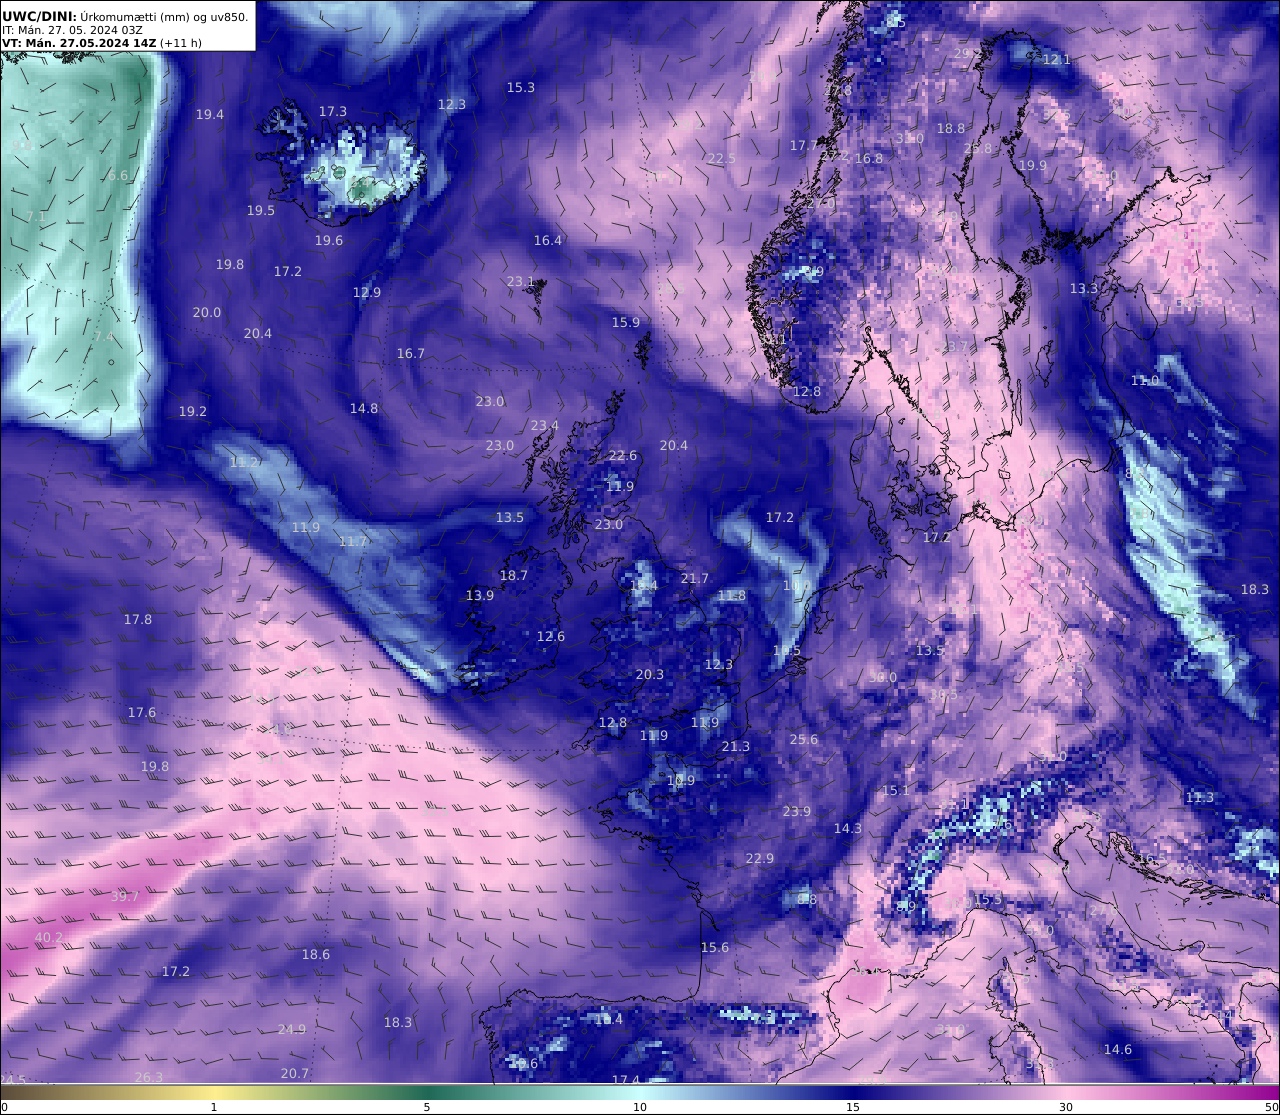Select the 15.9 value near Shetland

[x=626, y=323]
